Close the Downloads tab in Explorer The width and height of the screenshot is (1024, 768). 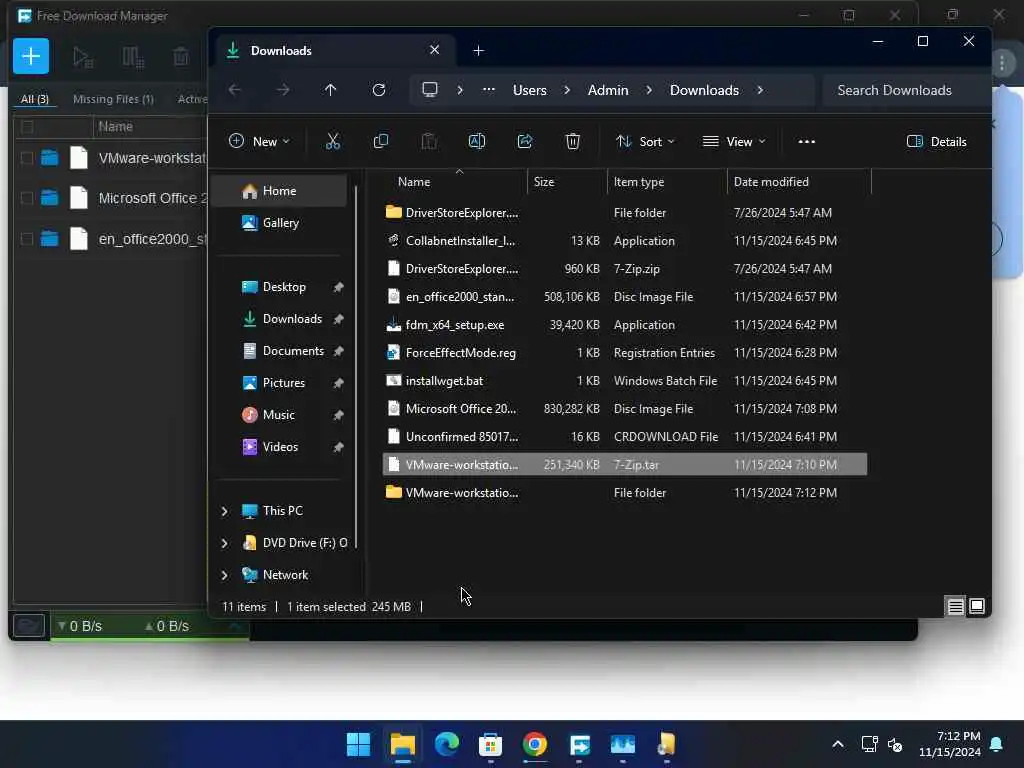click(434, 50)
